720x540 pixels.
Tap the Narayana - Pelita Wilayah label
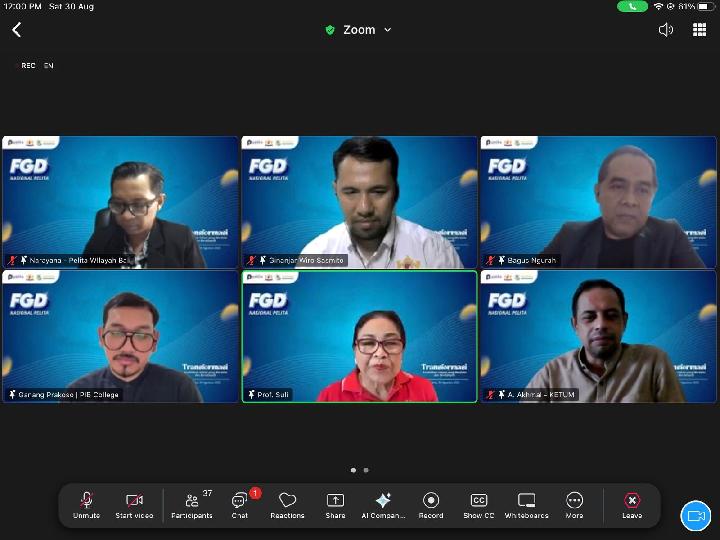click(78, 260)
